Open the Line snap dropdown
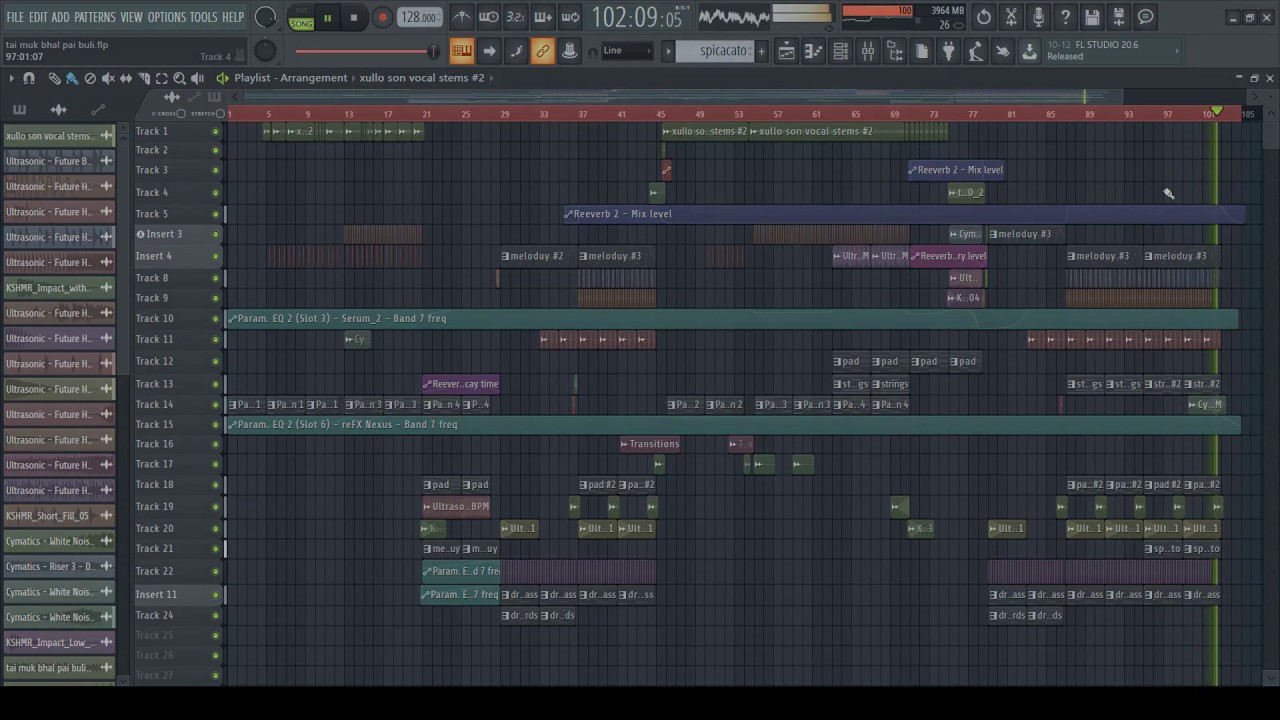Viewport: 1280px width, 720px height. [x=628, y=51]
